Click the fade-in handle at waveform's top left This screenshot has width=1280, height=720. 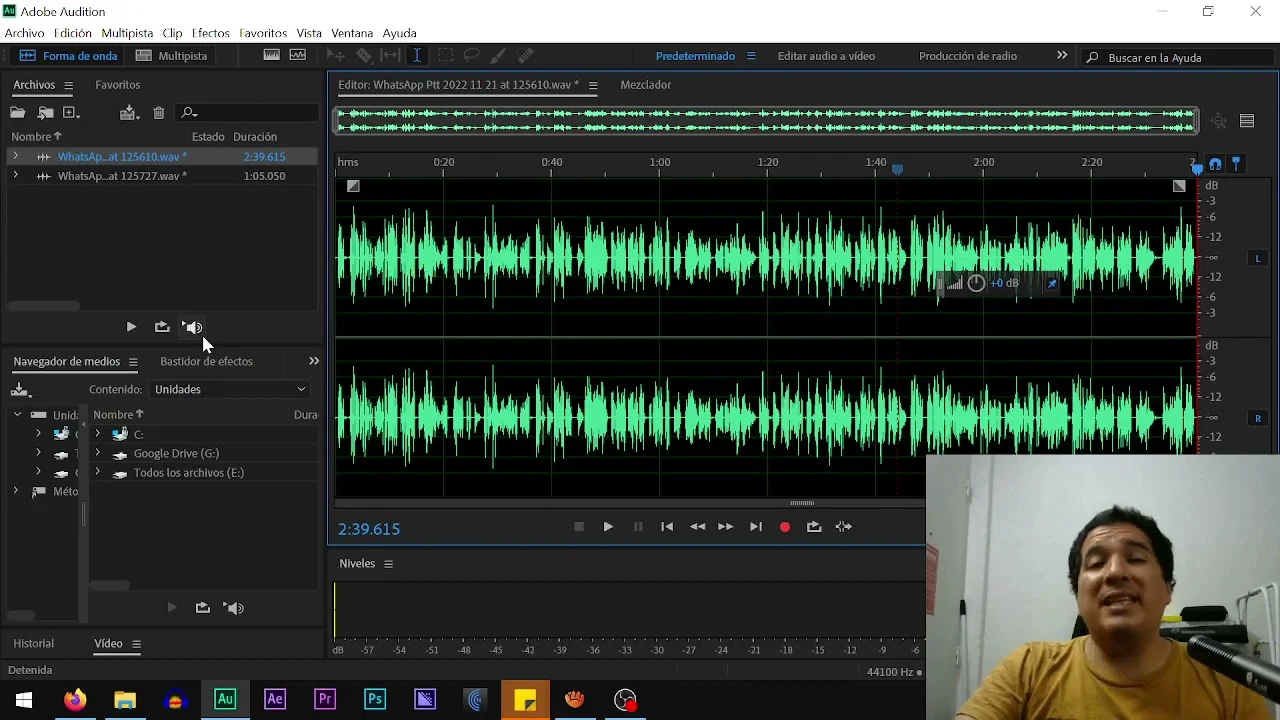pyautogui.click(x=353, y=186)
